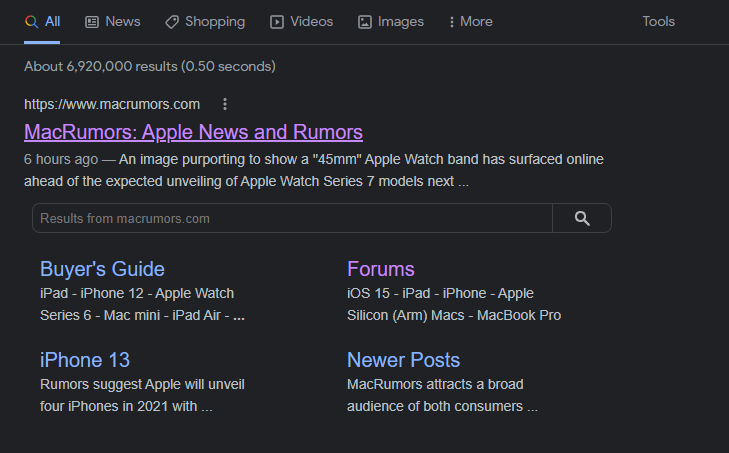Click the vertical dots icon beside More

[x=451, y=22]
